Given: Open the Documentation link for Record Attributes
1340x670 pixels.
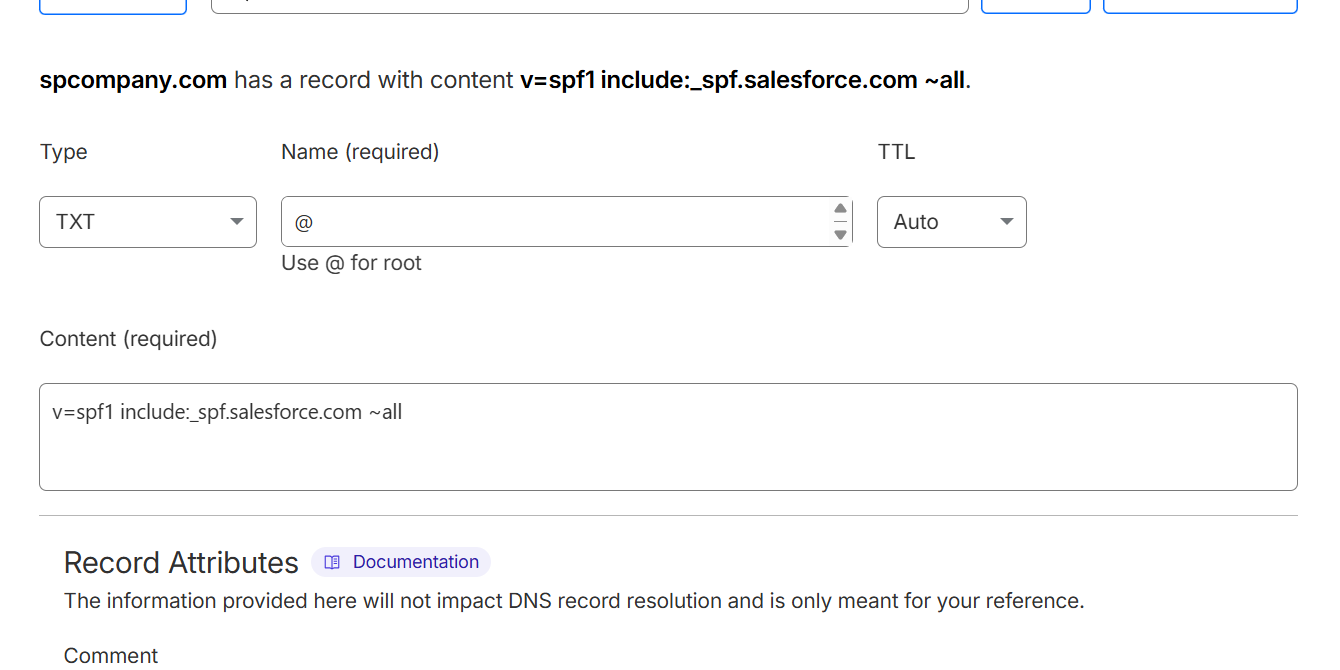Looking at the screenshot, I should [x=415, y=562].
